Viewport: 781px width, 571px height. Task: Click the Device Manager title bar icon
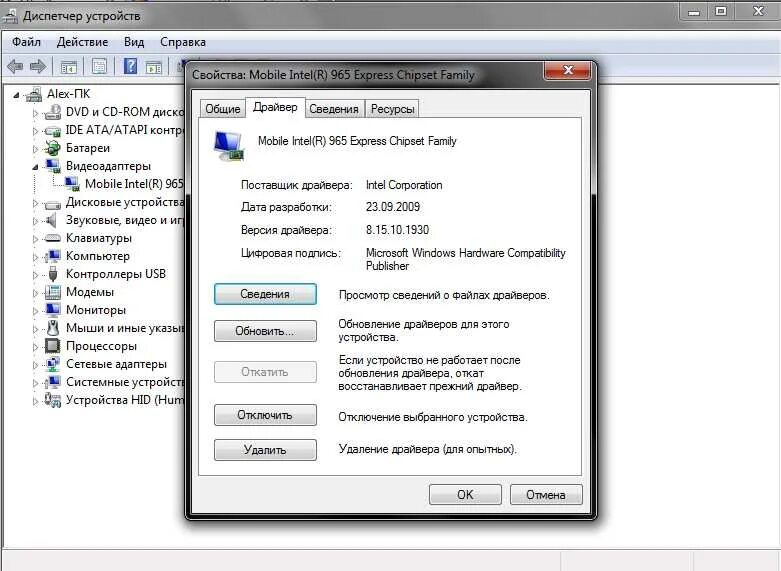click(x=9, y=16)
